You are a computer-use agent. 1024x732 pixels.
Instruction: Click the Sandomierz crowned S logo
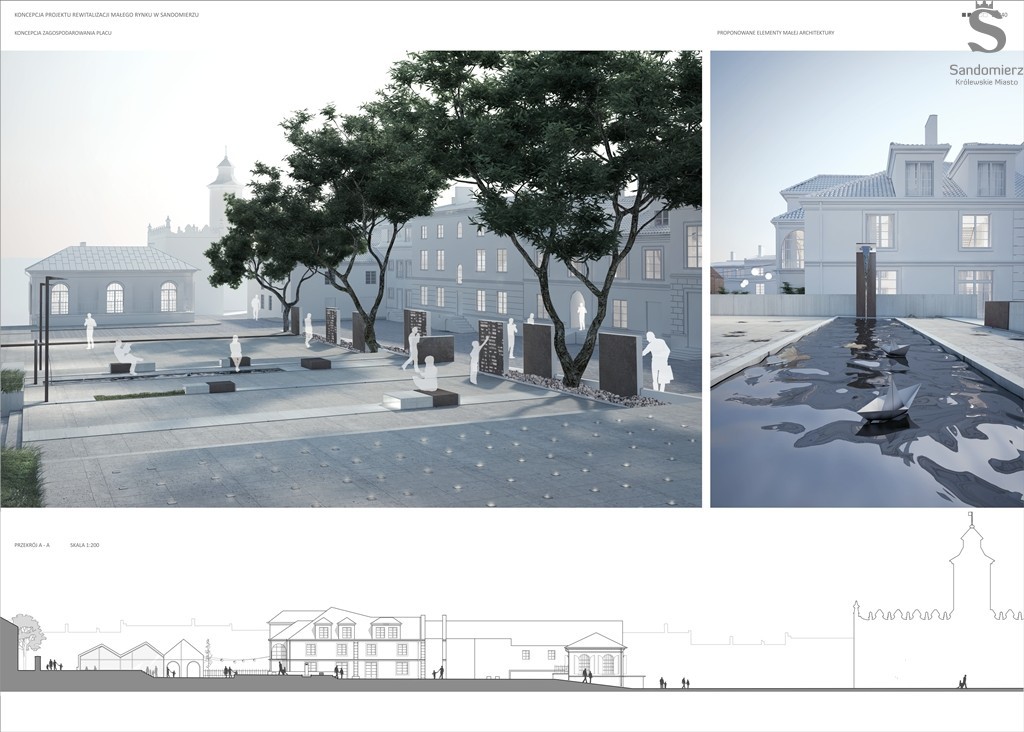pyautogui.click(x=985, y=29)
